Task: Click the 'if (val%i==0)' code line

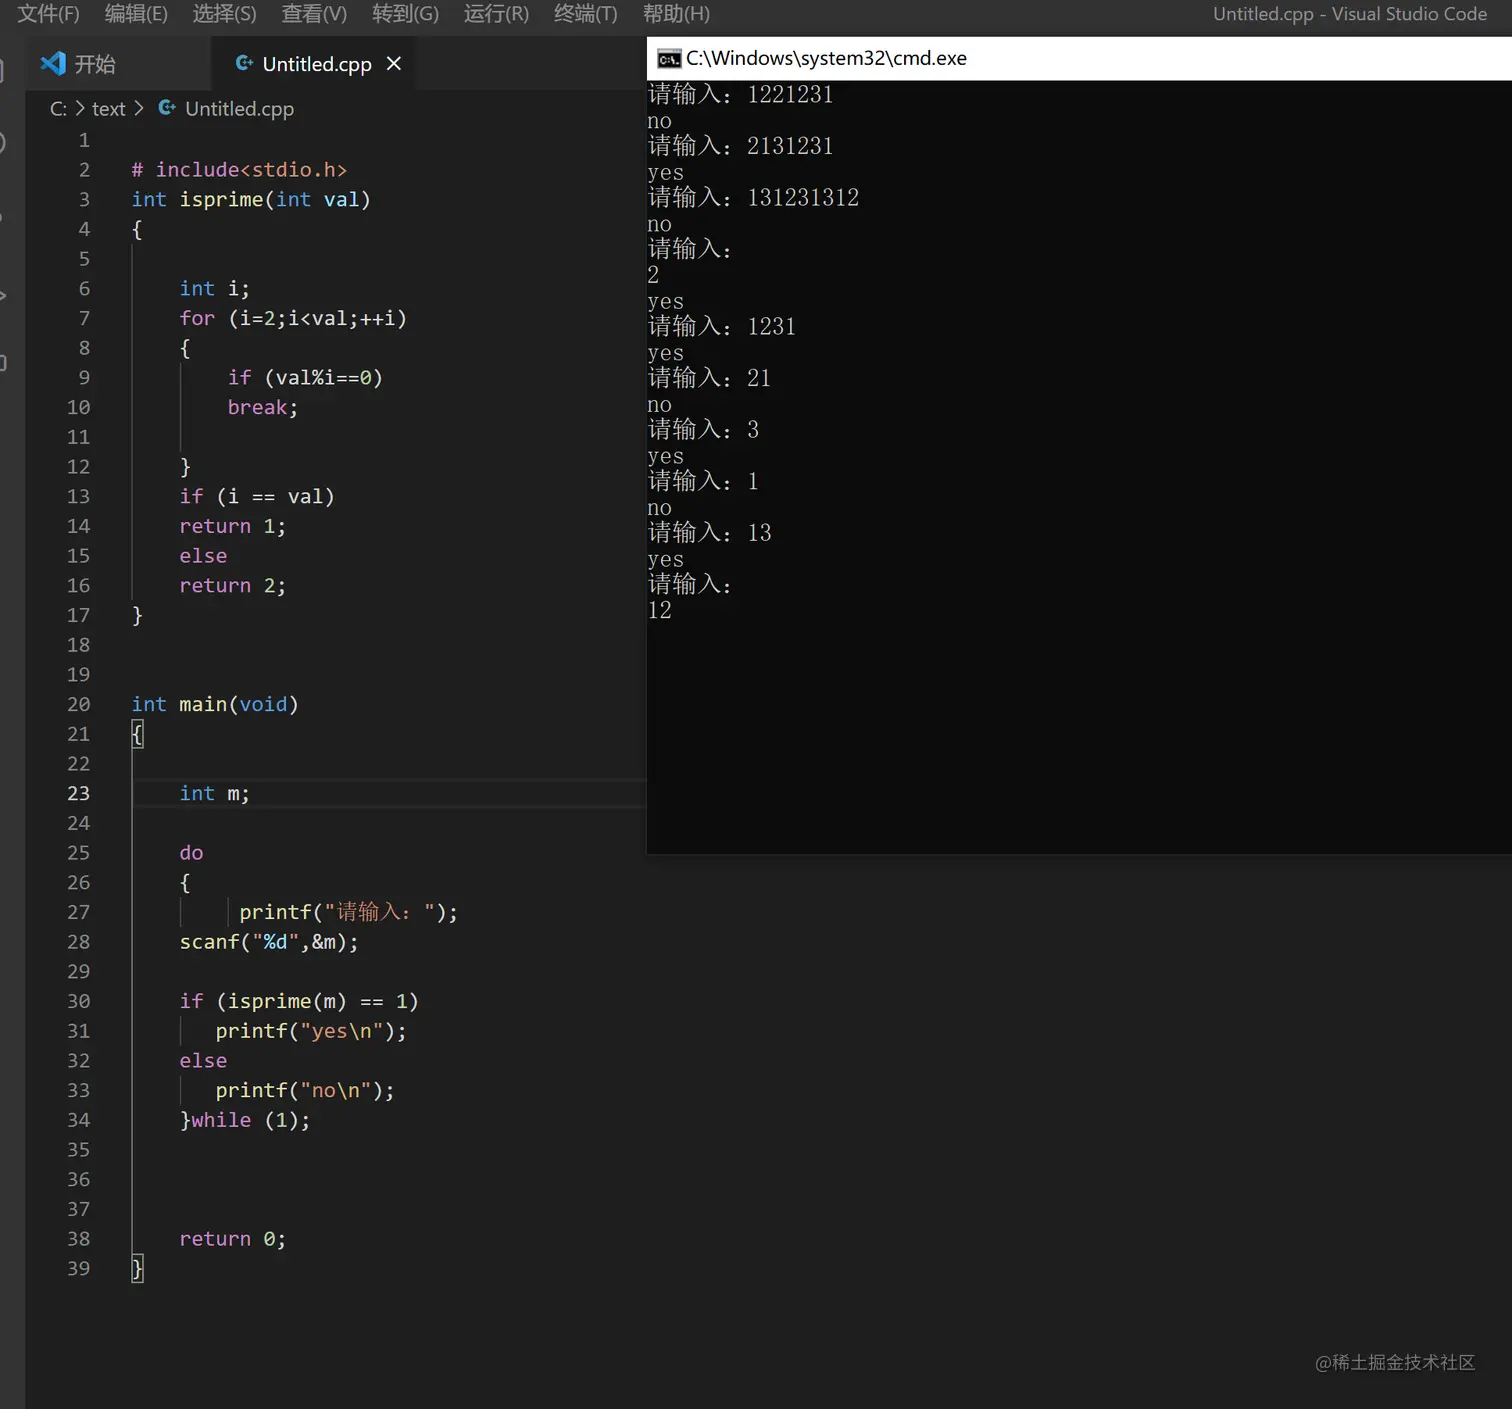Action: click(x=305, y=378)
